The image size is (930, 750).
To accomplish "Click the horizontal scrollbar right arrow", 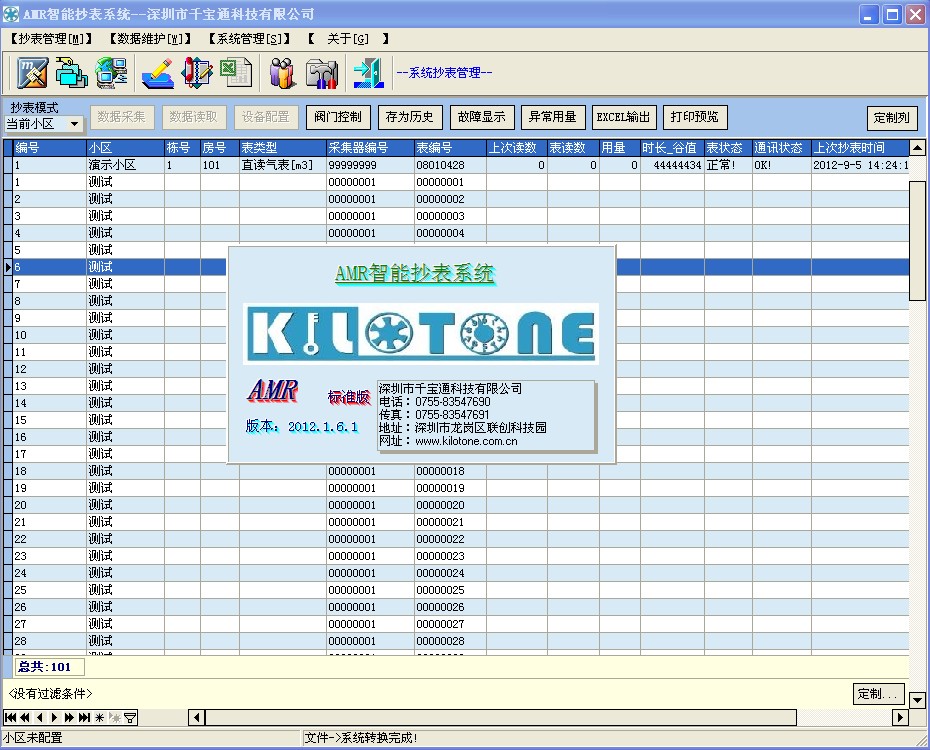I will [x=900, y=717].
